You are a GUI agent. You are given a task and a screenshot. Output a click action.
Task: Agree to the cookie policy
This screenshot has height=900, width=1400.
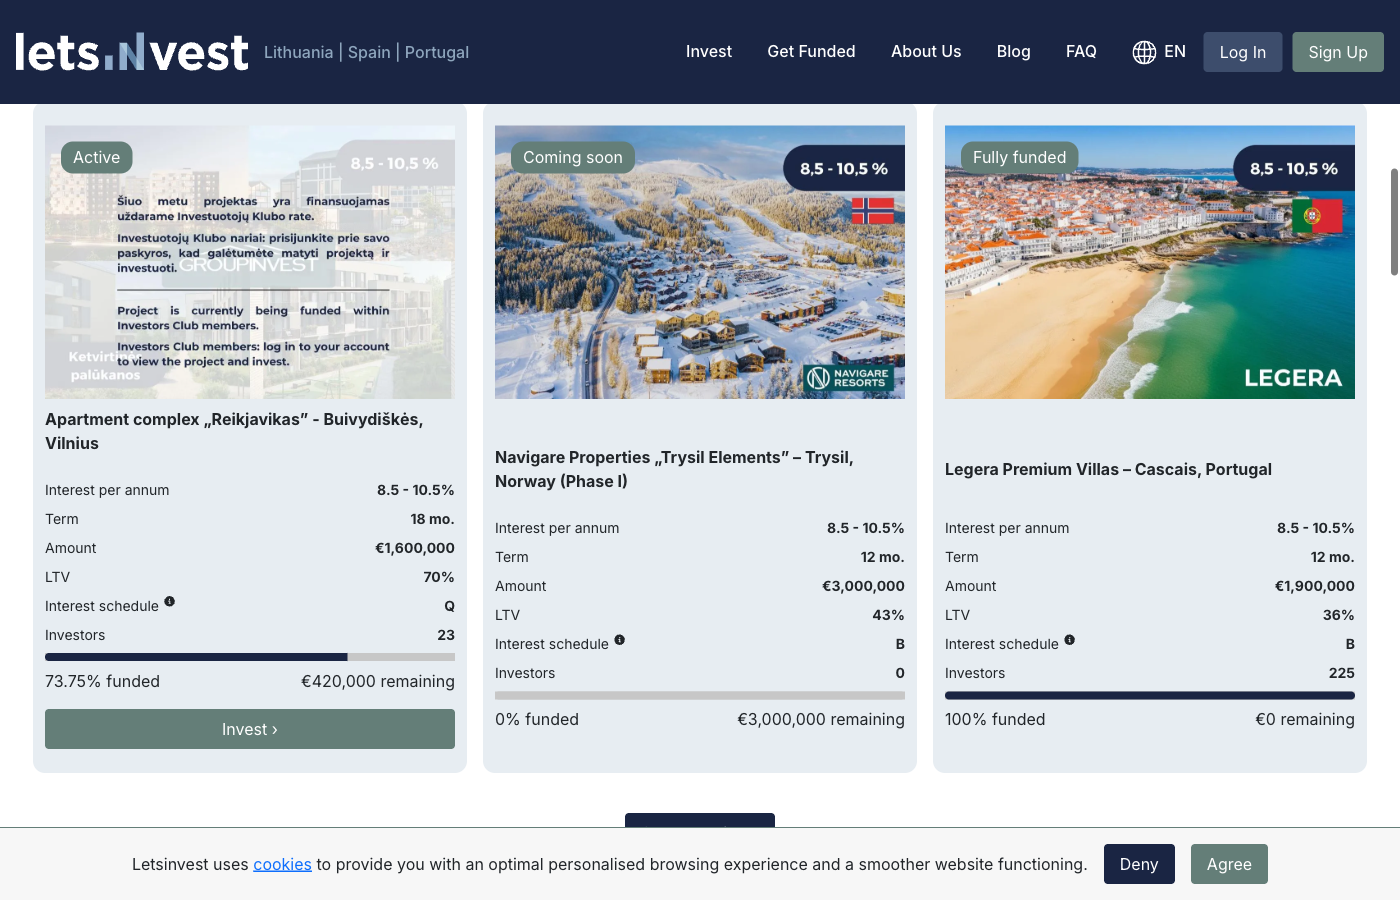(1229, 864)
